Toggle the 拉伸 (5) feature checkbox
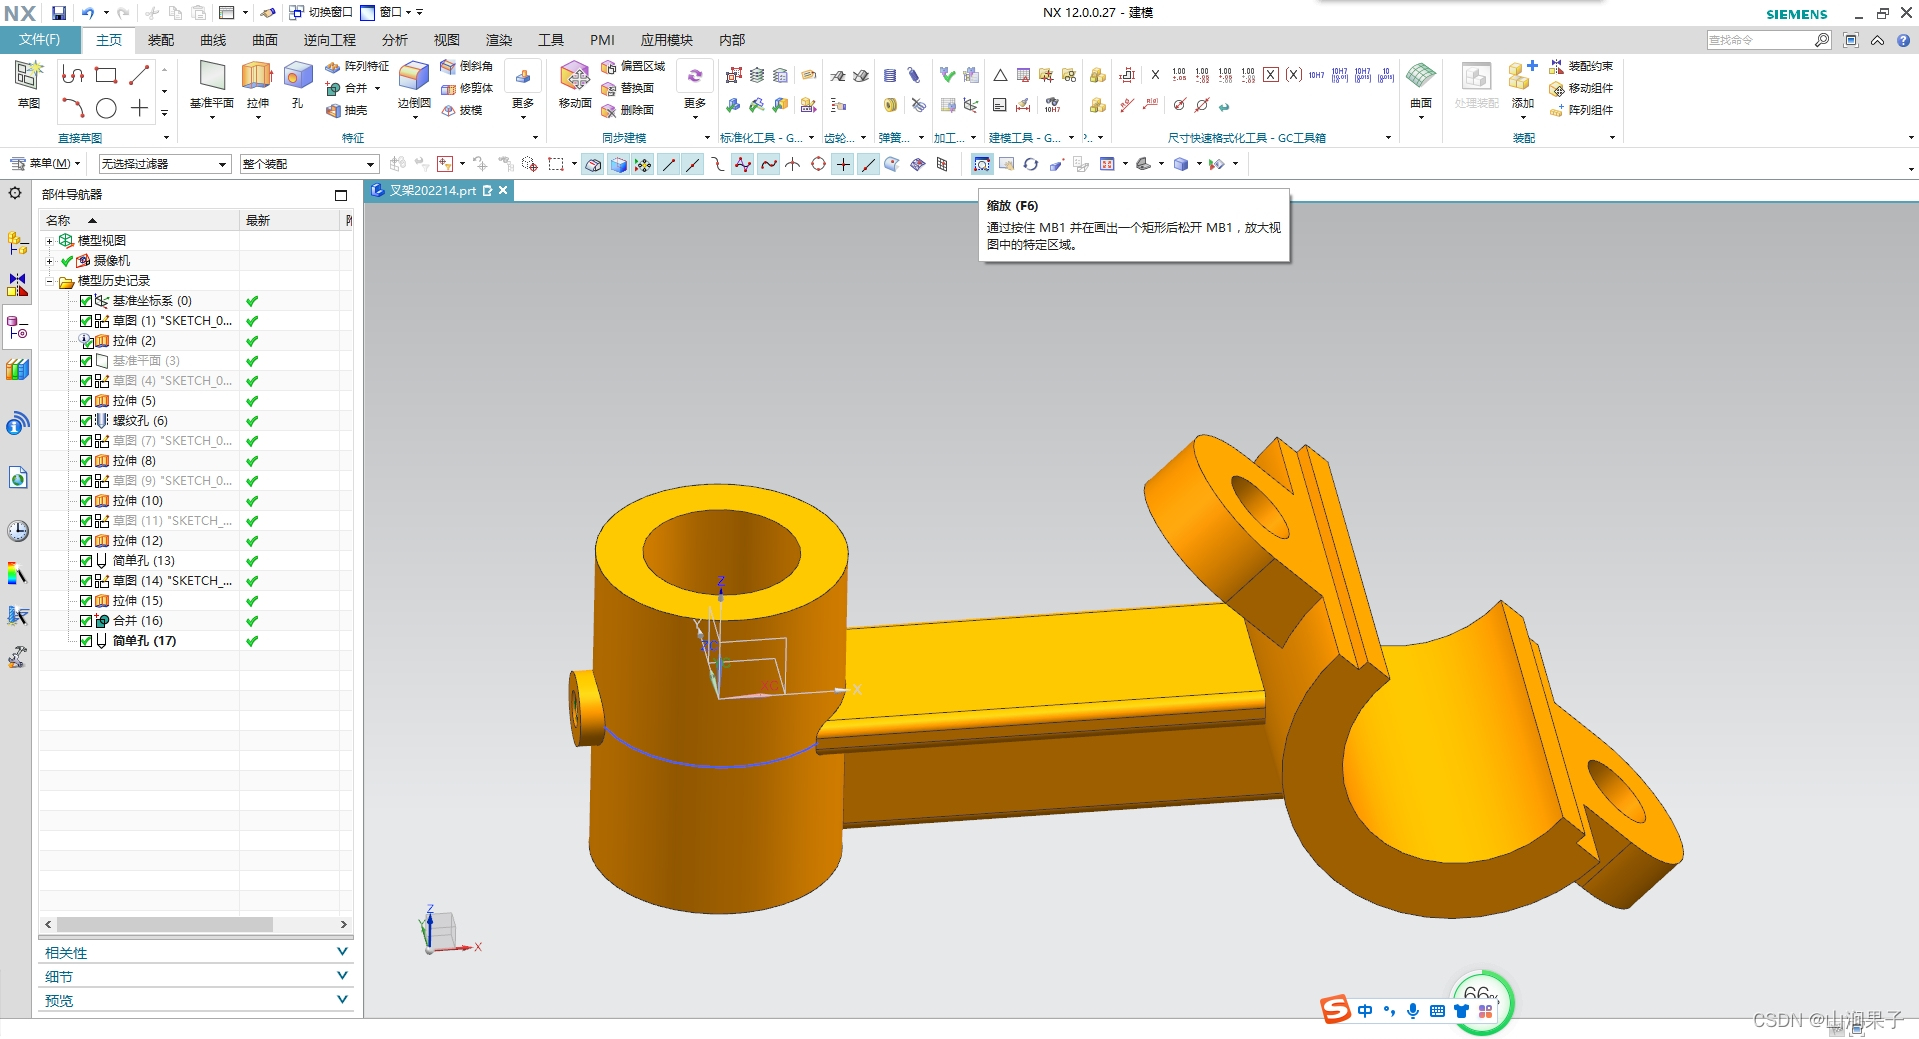Image resolution: width=1919 pixels, height=1039 pixels. [86, 401]
